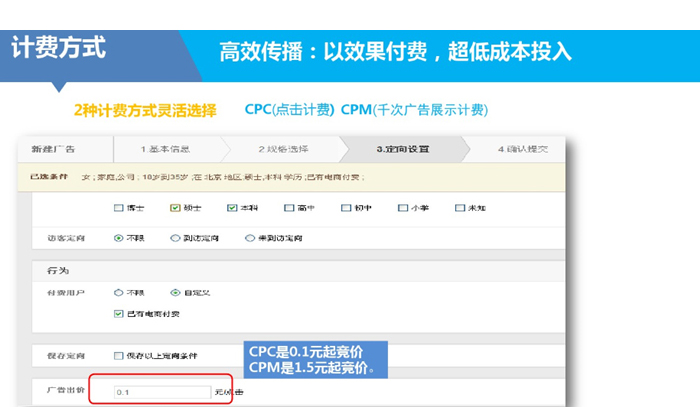
Task: Enable the 高中 education checkbox
Action: [x=288, y=208]
